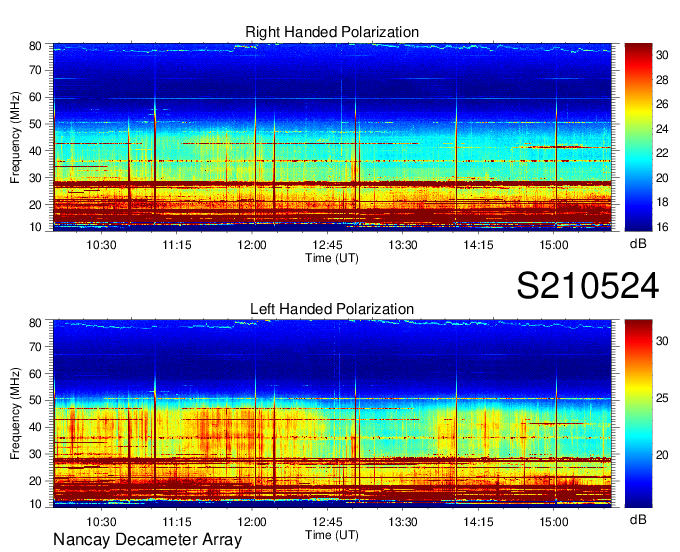Click the 70 MHz tick on top plot
680x552 pixels.
[x=35, y=70]
